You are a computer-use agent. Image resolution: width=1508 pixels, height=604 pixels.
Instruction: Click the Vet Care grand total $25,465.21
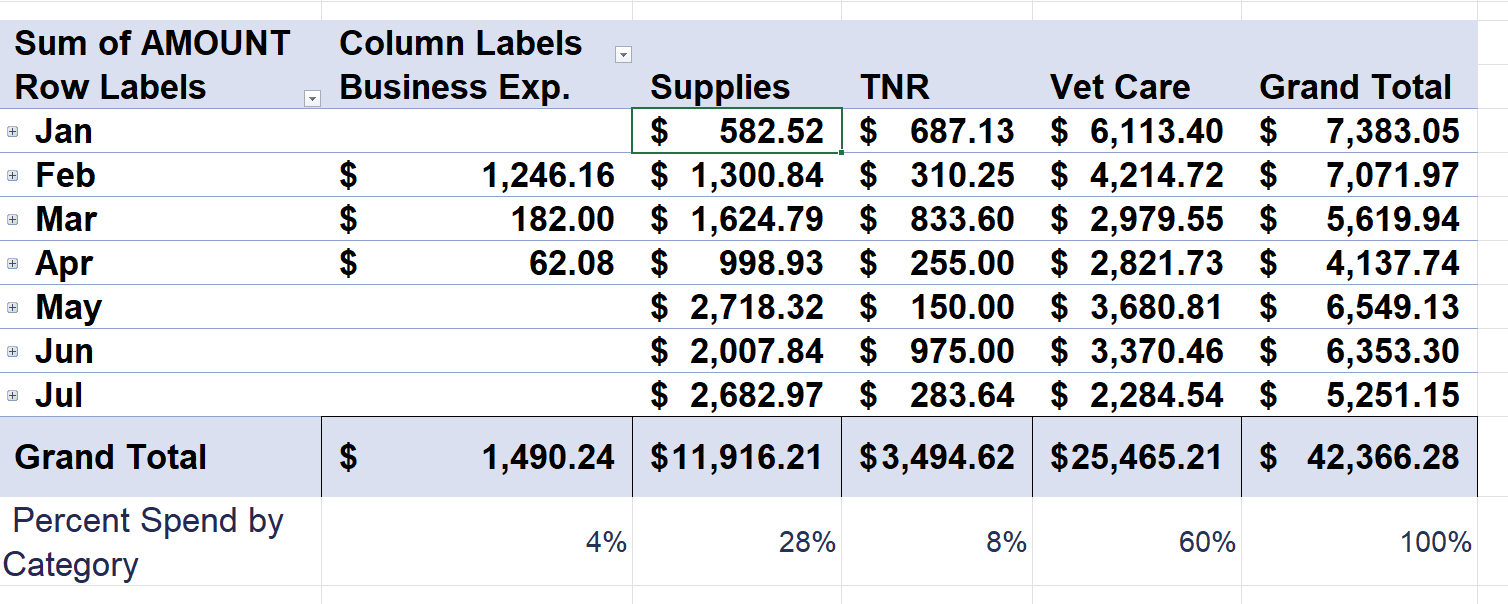click(1136, 457)
